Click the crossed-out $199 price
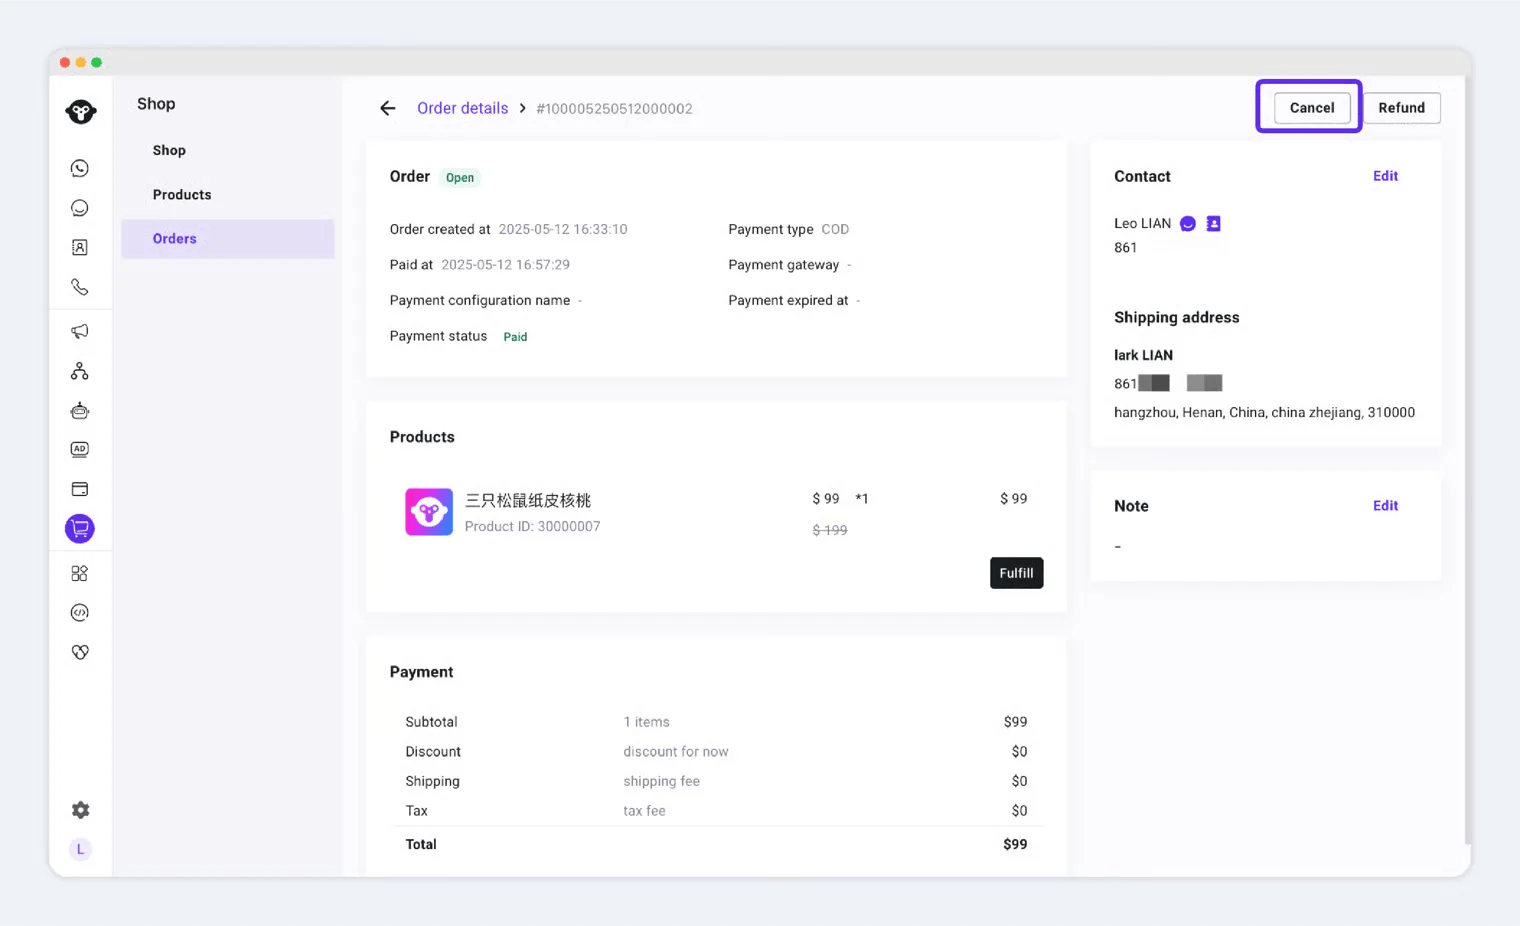This screenshot has height=926, width=1520. [830, 530]
